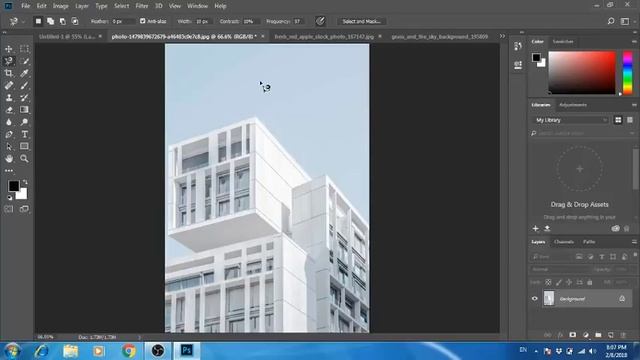This screenshot has width=640, height=360.
Task: Open the My Library dropdown
Action: click(x=571, y=120)
